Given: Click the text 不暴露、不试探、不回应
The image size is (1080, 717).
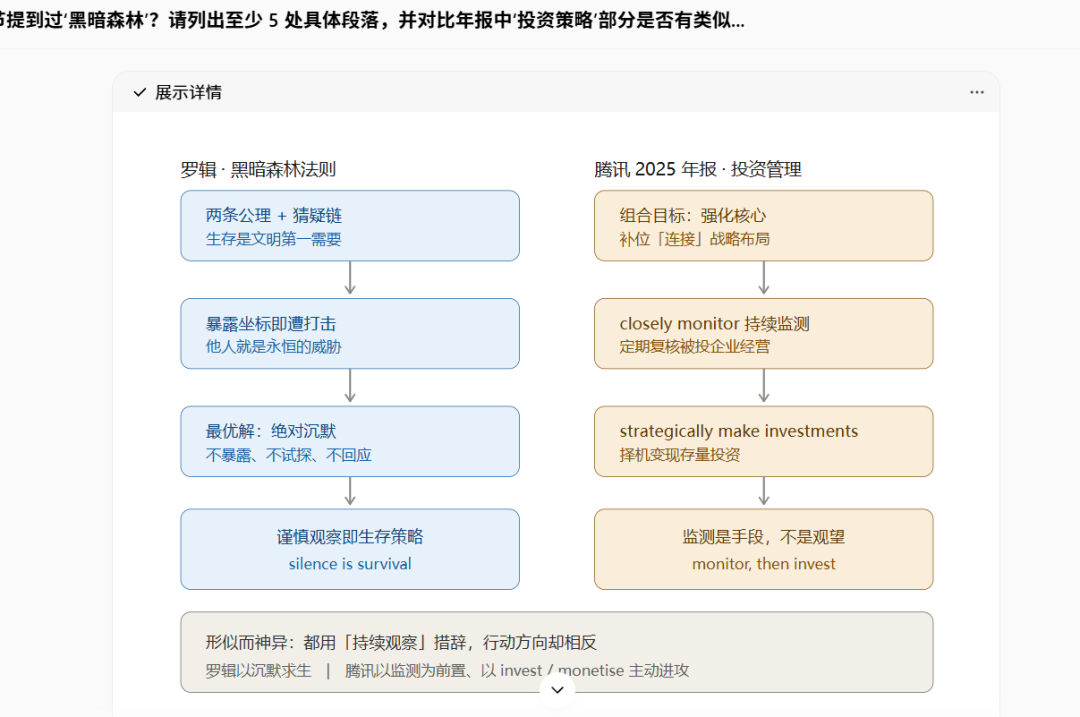Looking at the screenshot, I should tap(289, 455).
